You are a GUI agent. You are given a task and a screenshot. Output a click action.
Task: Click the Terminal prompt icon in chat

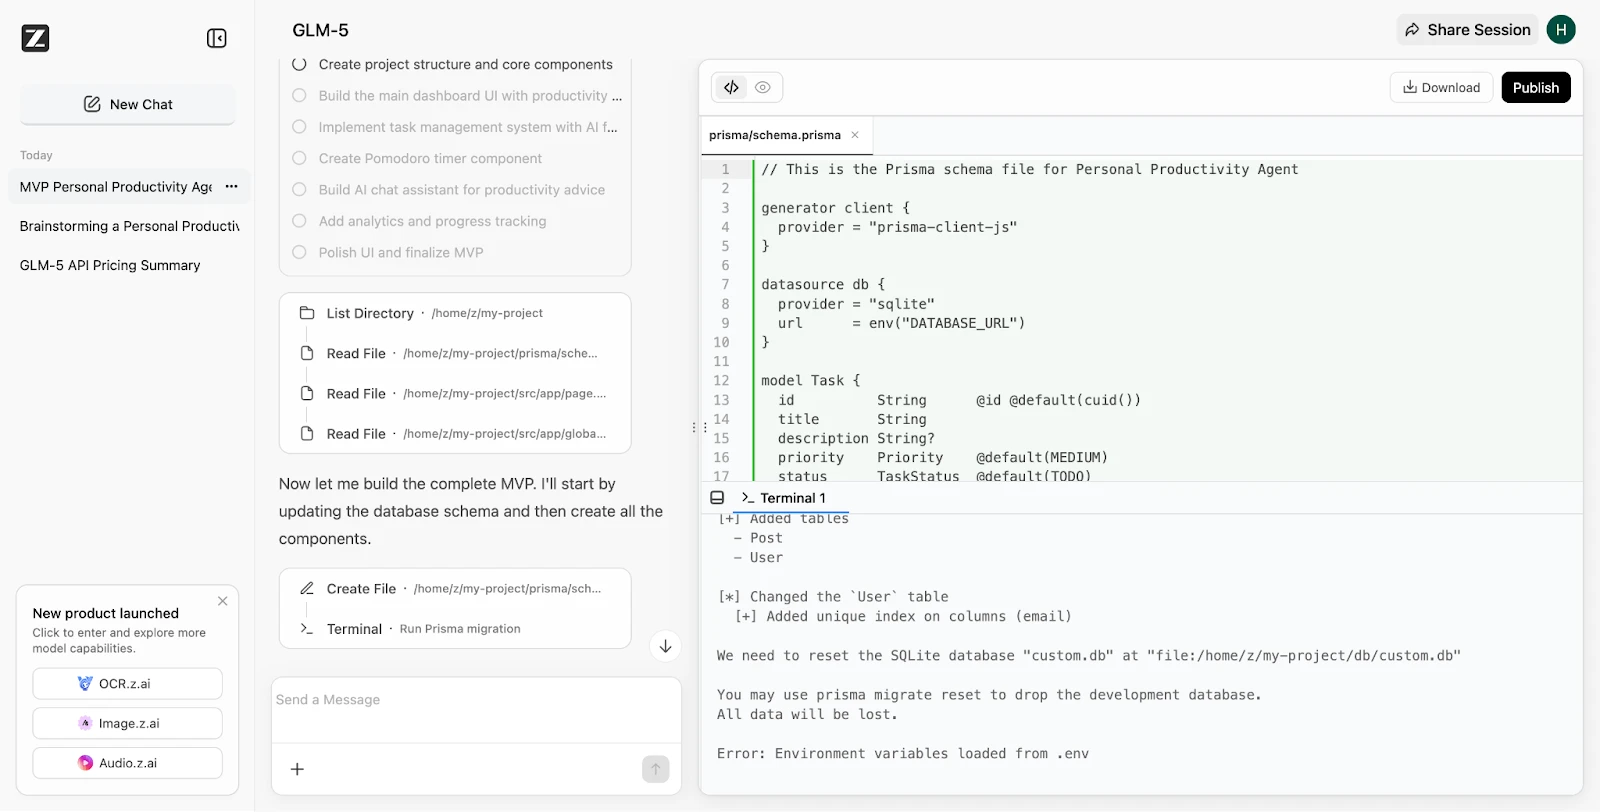(307, 629)
